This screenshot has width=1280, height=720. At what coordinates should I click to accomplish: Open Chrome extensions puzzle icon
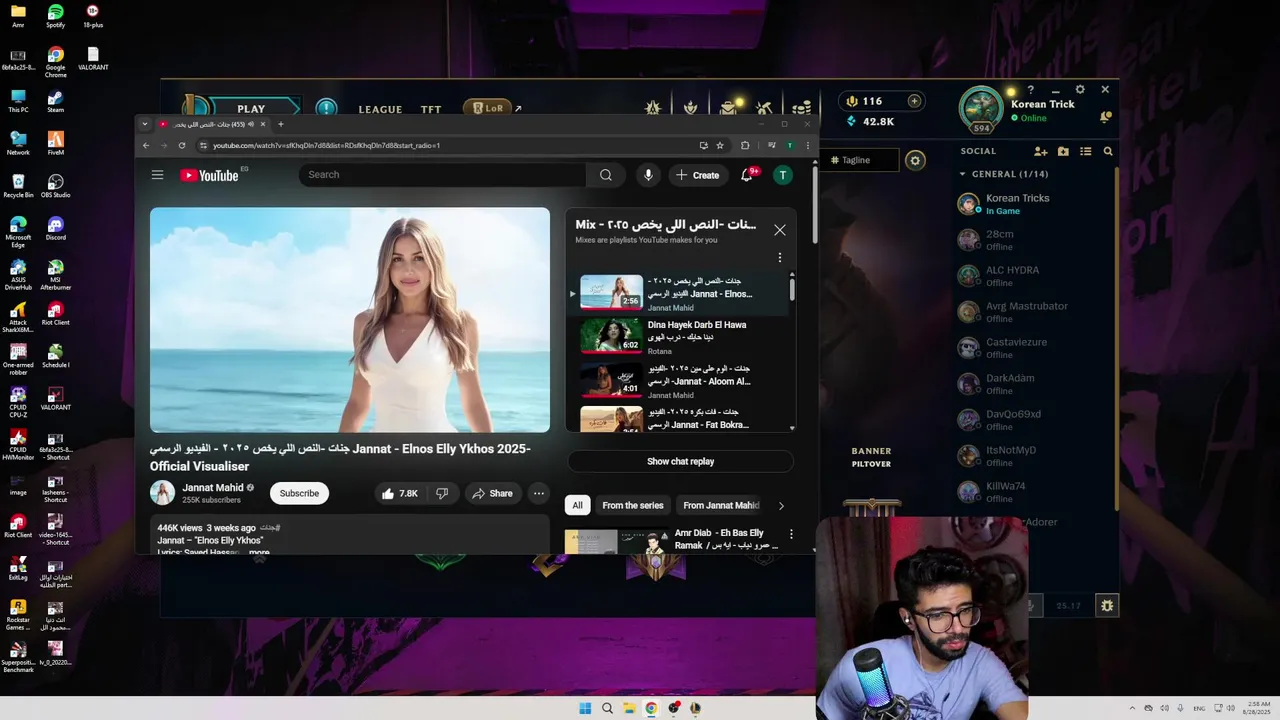[745, 145]
